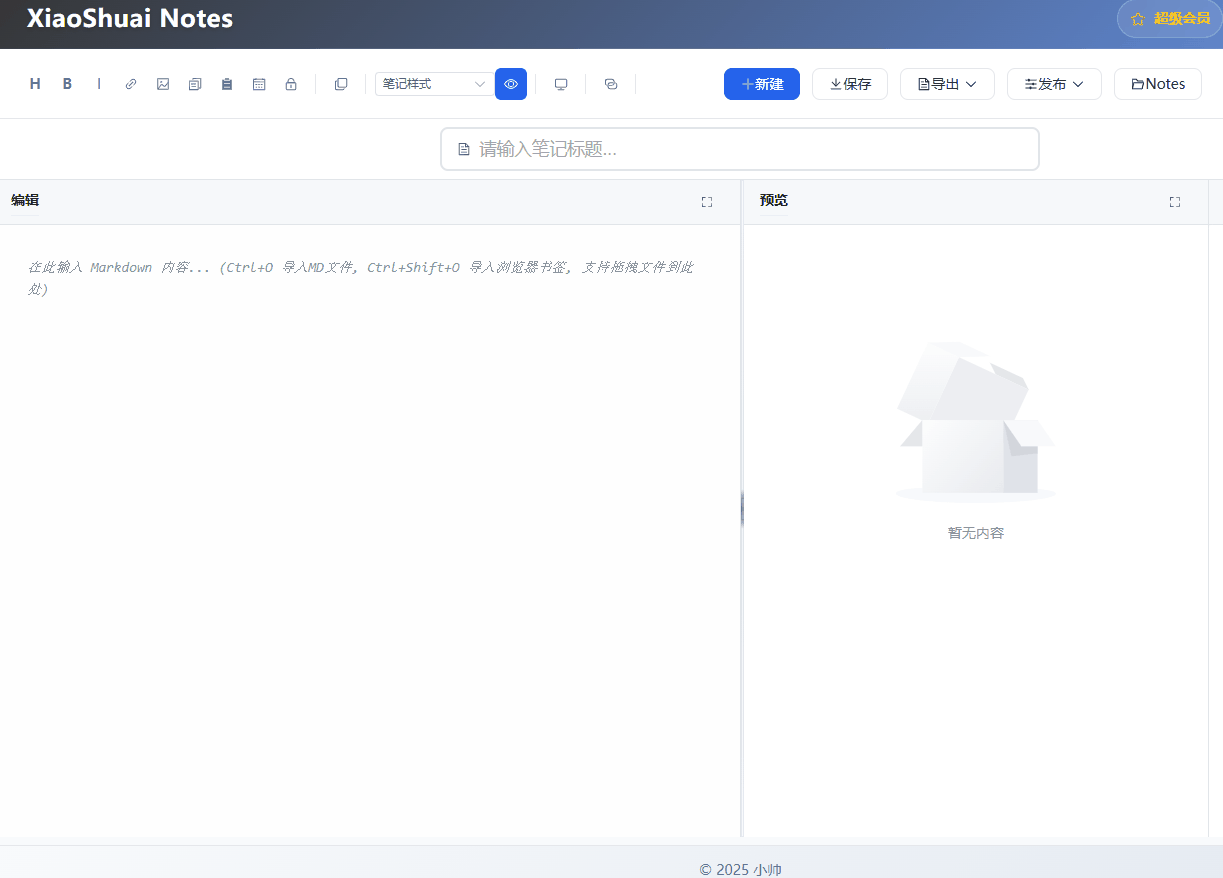Create a new note with 新建
The height and width of the screenshot is (878, 1223).
(762, 84)
